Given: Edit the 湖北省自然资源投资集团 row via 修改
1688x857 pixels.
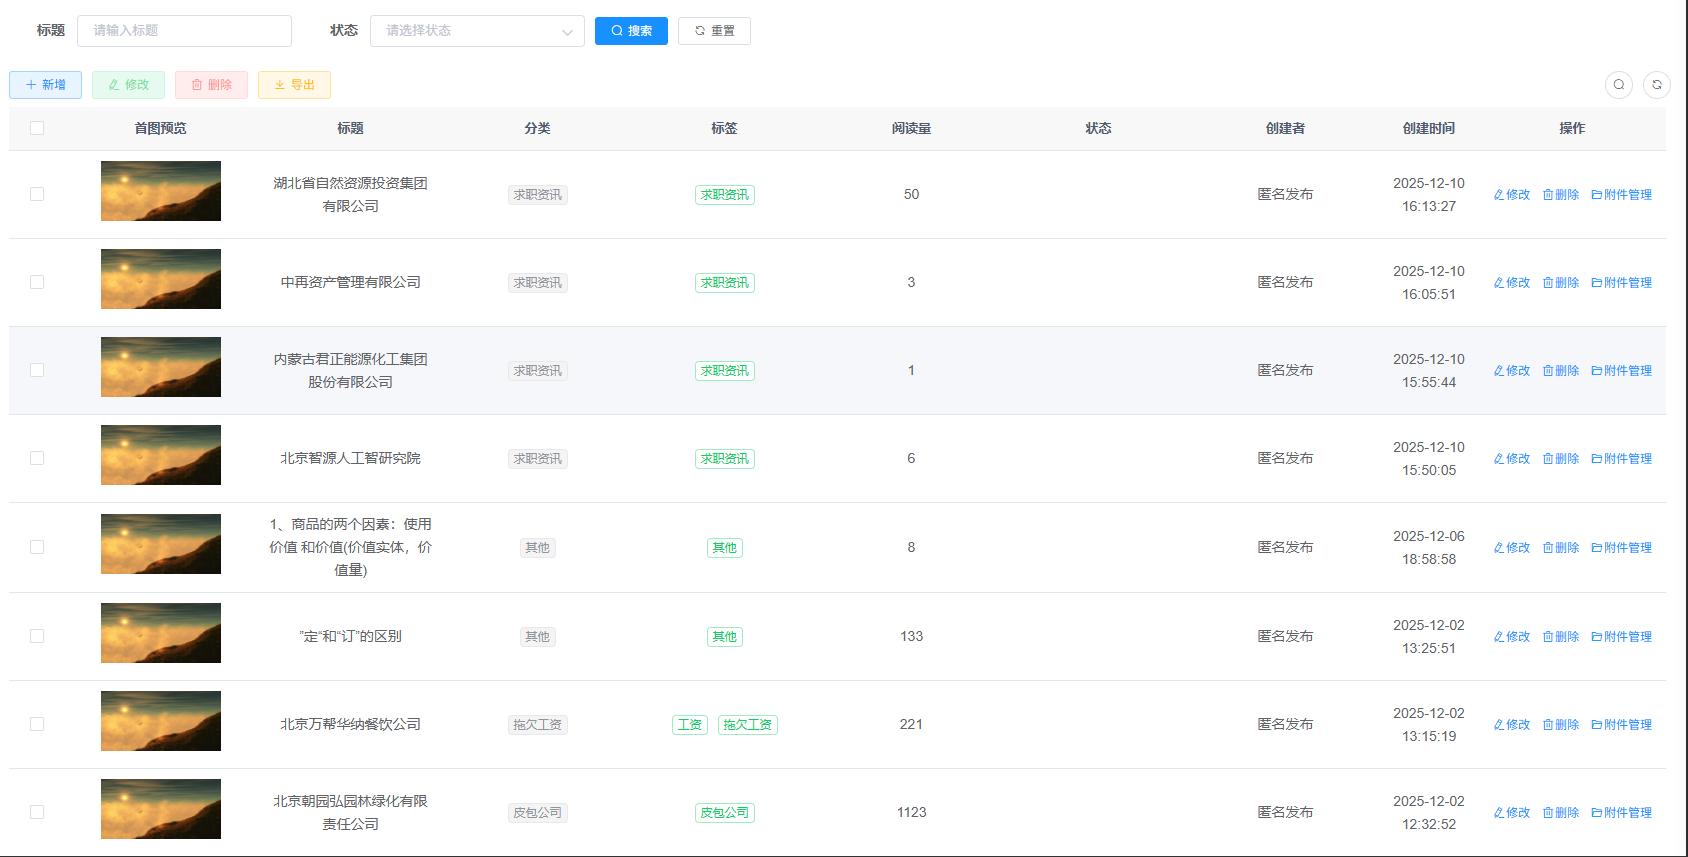Looking at the screenshot, I should click(1512, 195).
